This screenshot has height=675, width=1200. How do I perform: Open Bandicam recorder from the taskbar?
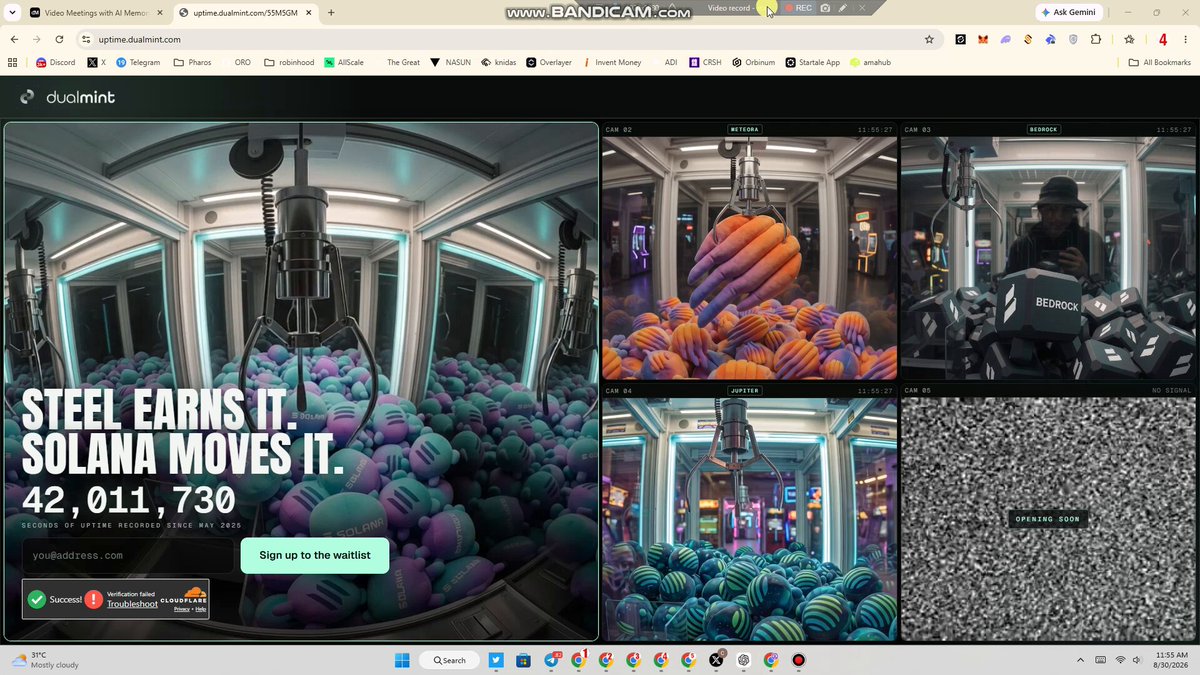click(x=799, y=660)
